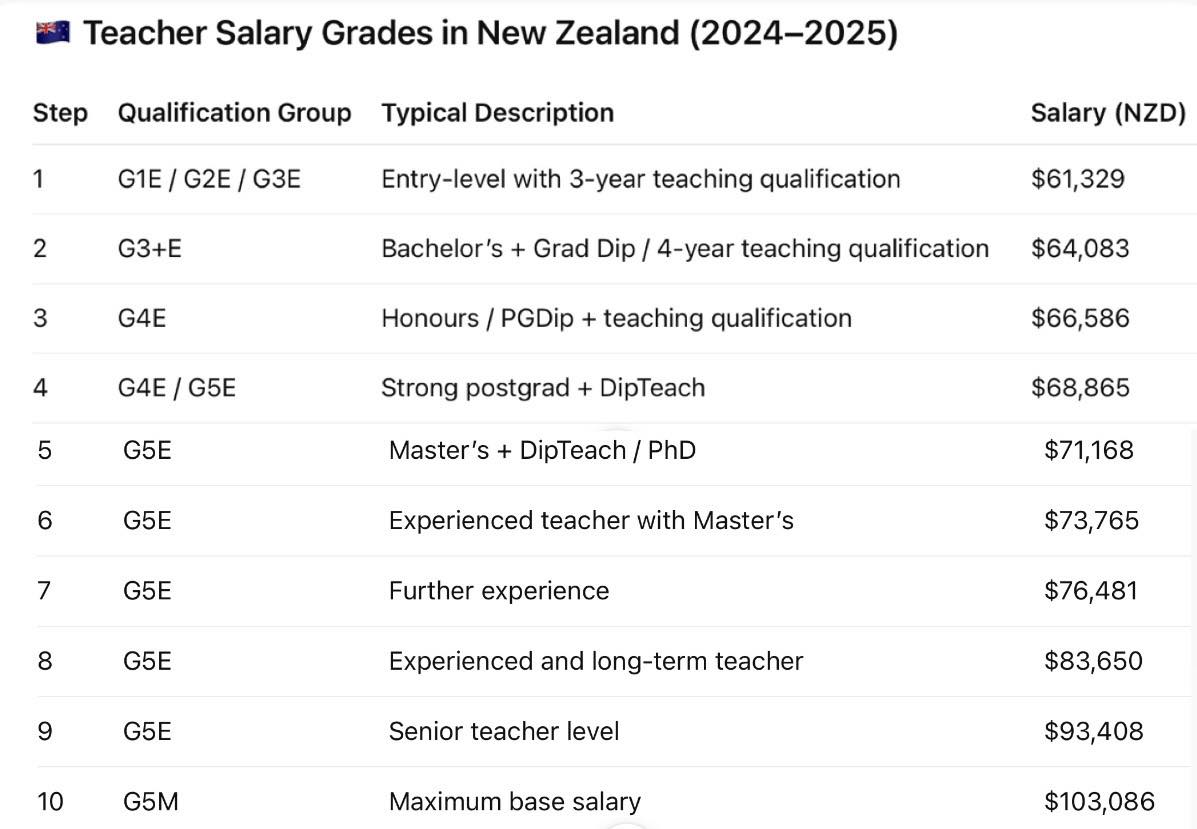Select the $61,329 salary cell

pos(1078,179)
